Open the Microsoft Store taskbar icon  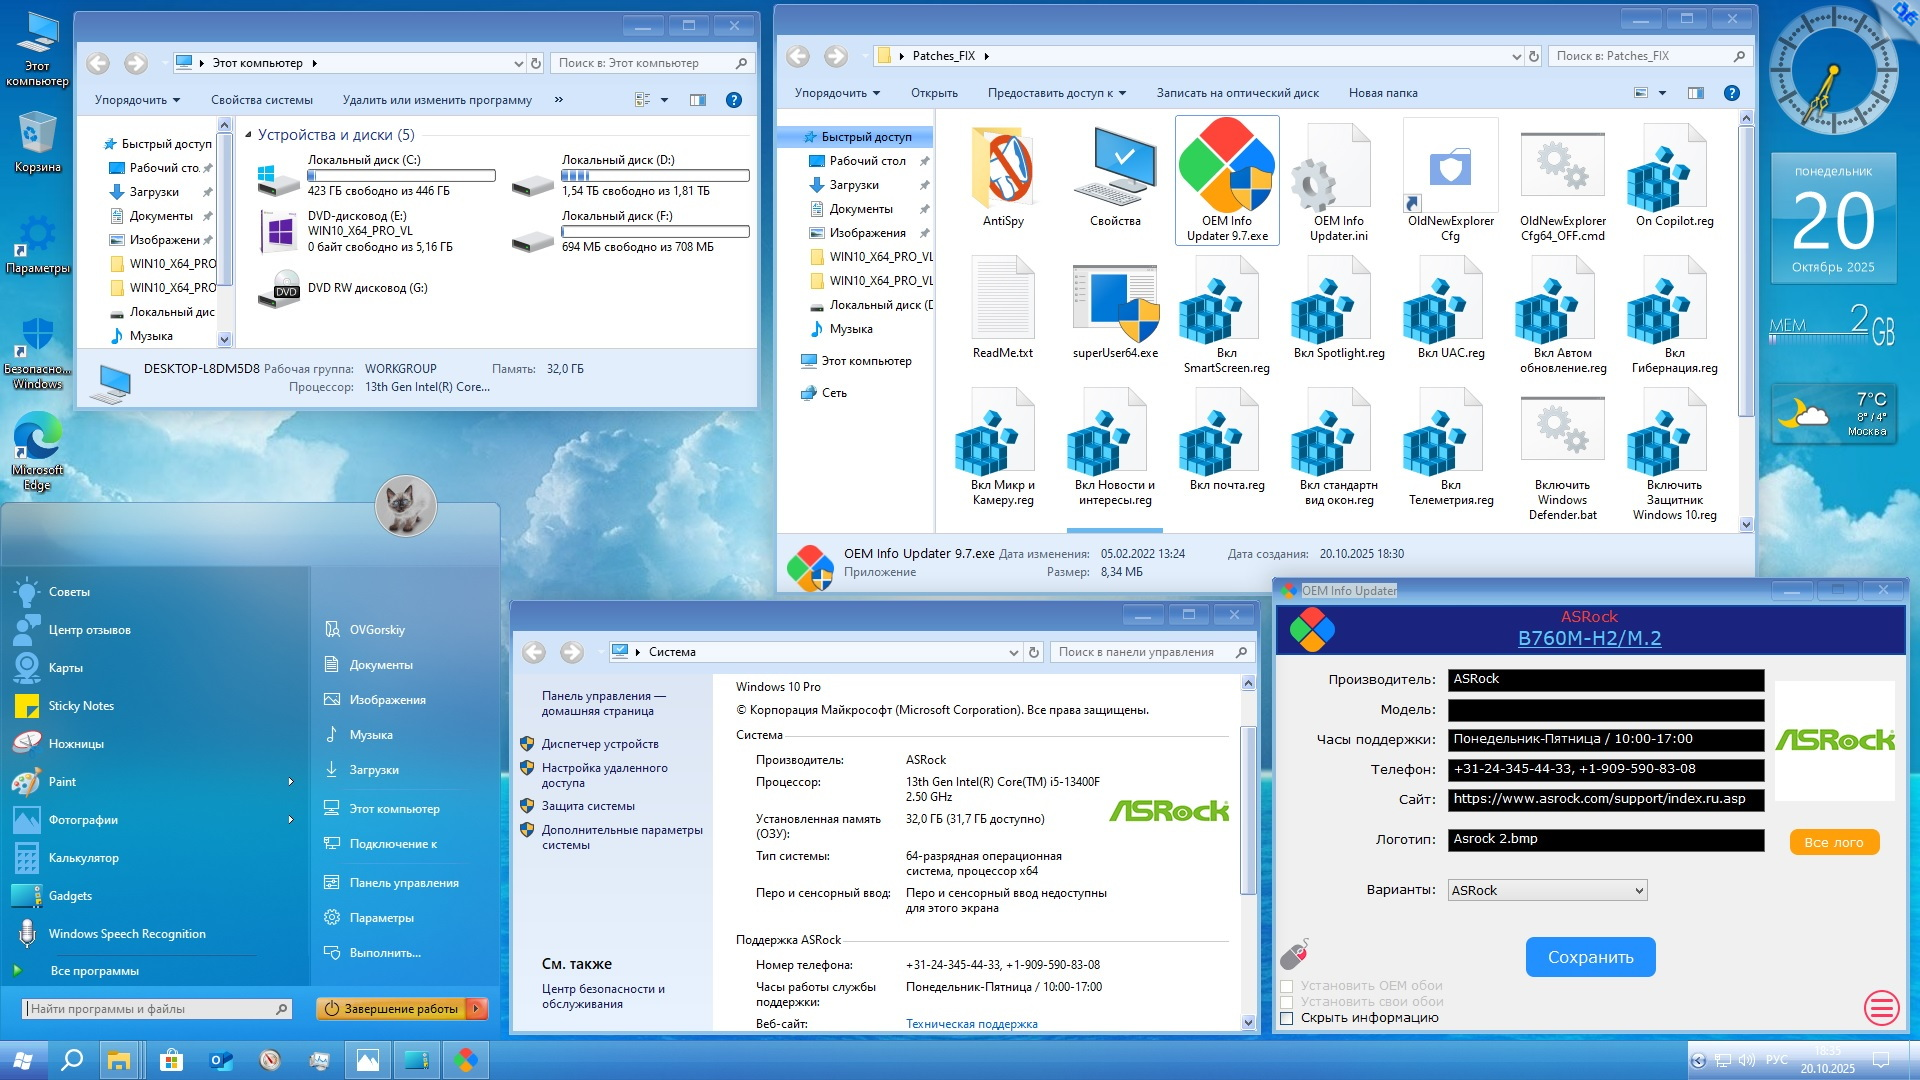pyautogui.click(x=171, y=1060)
